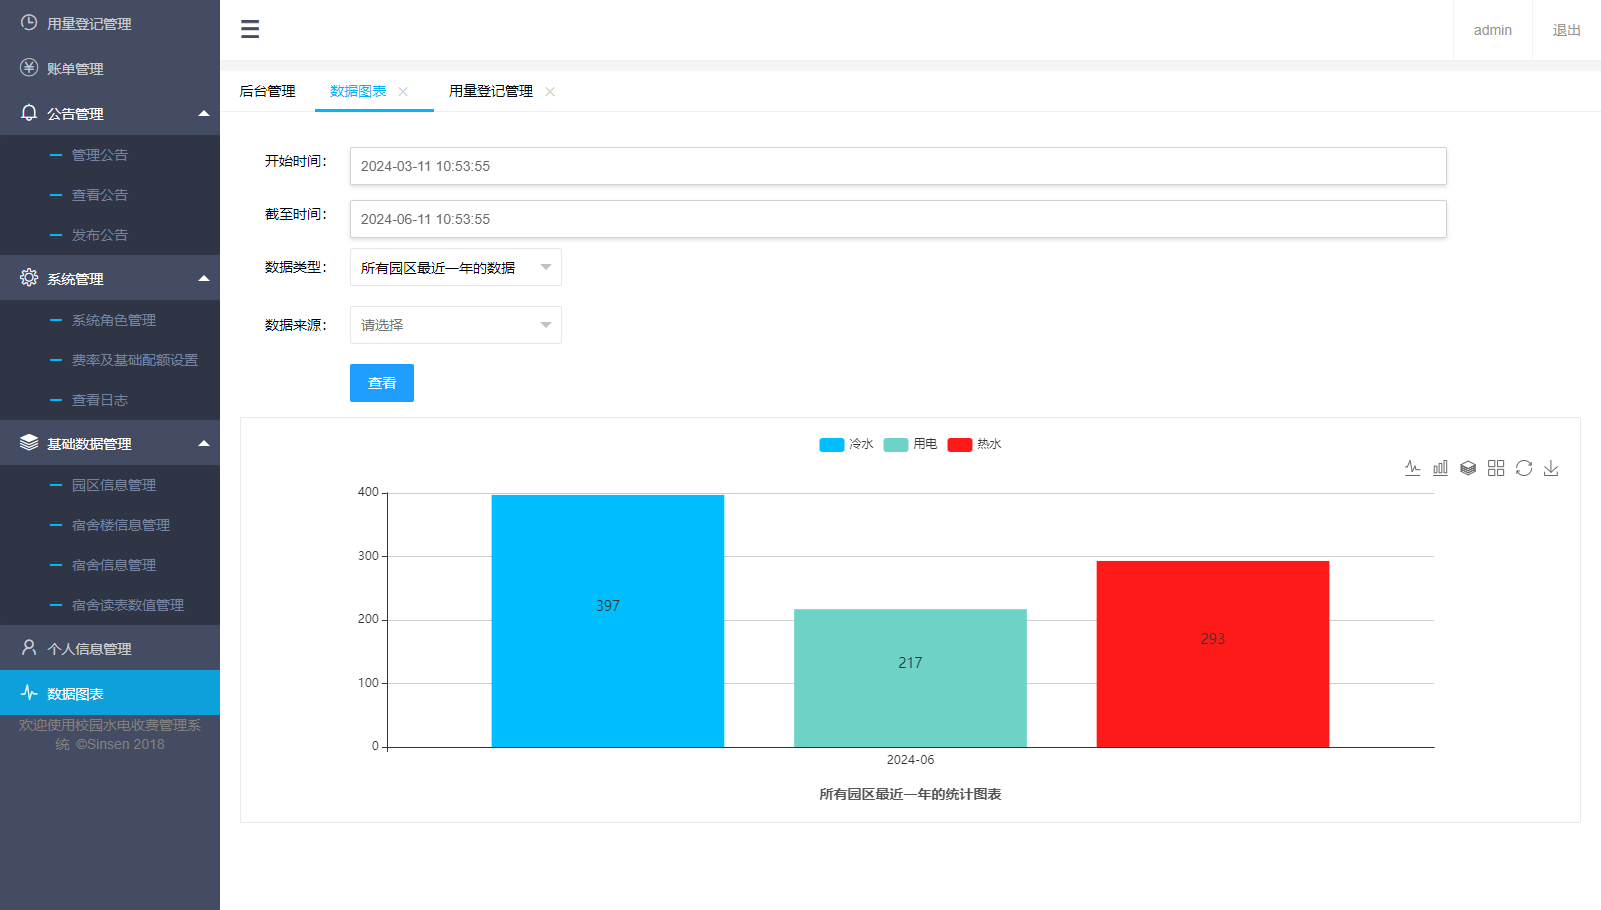Download chart as image icon
Image resolution: width=1601 pixels, height=910 pixels.
tap(1551, 468)
